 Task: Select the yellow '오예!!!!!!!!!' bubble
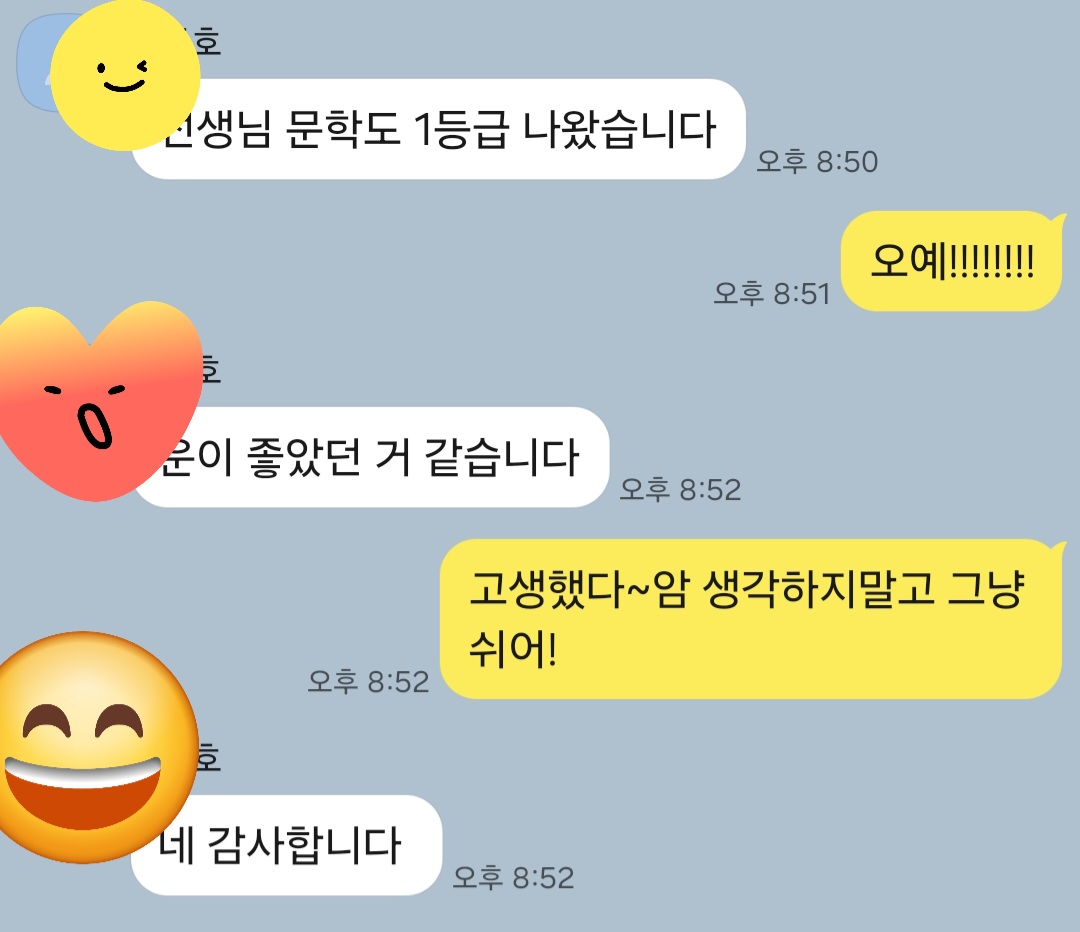(x=952, y=261)
